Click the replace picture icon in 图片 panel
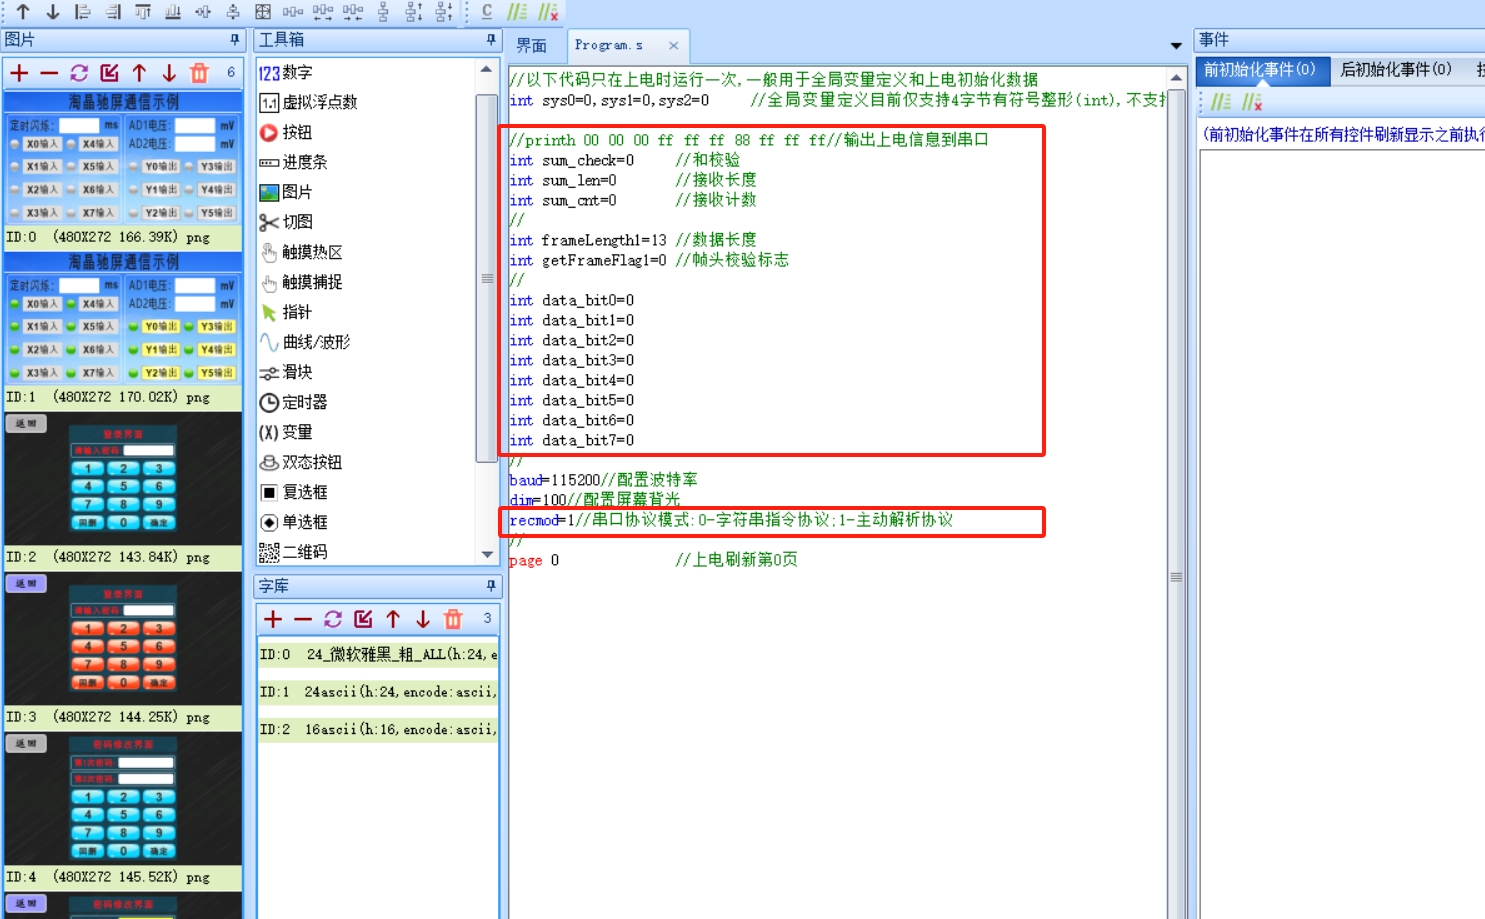 click(x=109, y=73)
